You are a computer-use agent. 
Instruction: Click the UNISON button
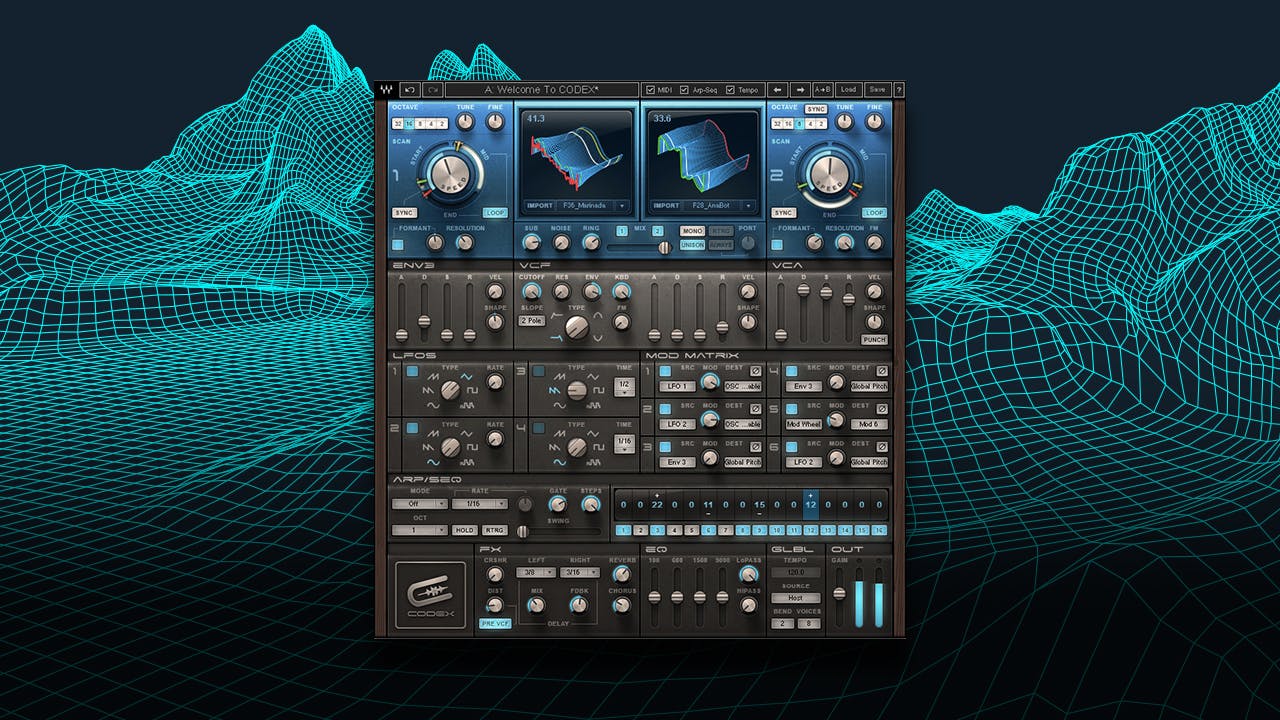tap(692, 245)
